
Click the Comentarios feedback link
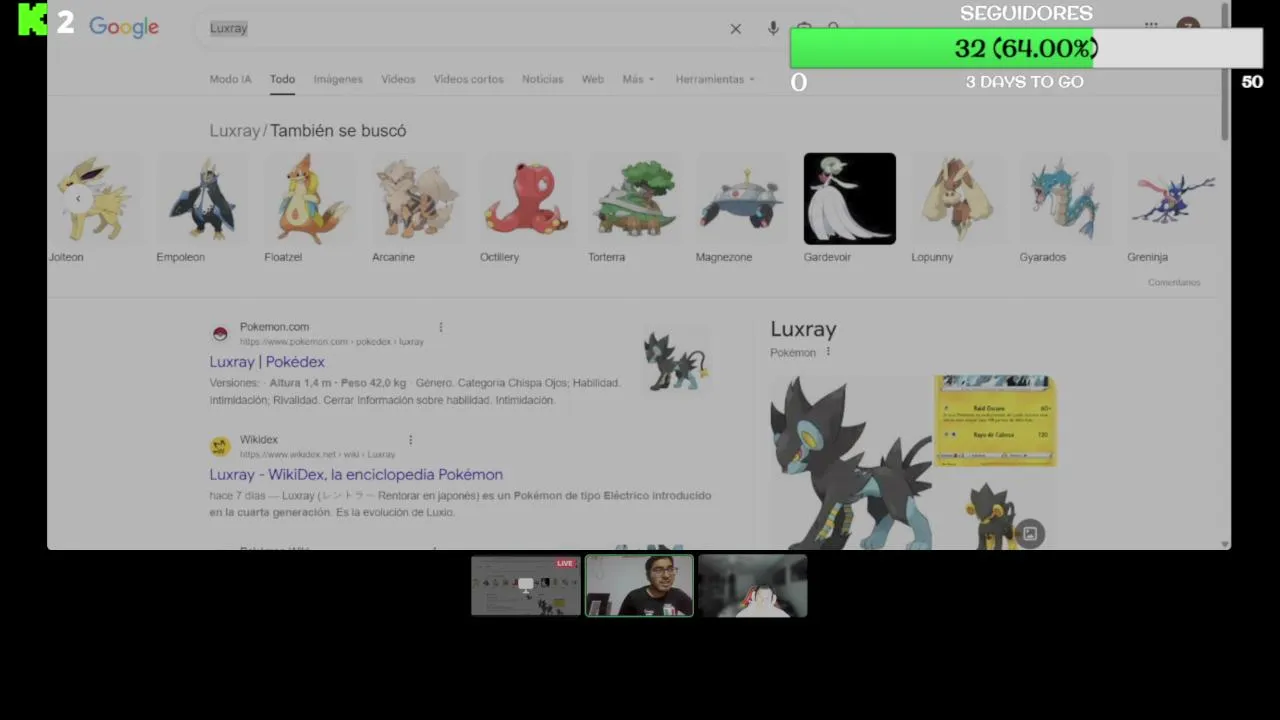1174,282
